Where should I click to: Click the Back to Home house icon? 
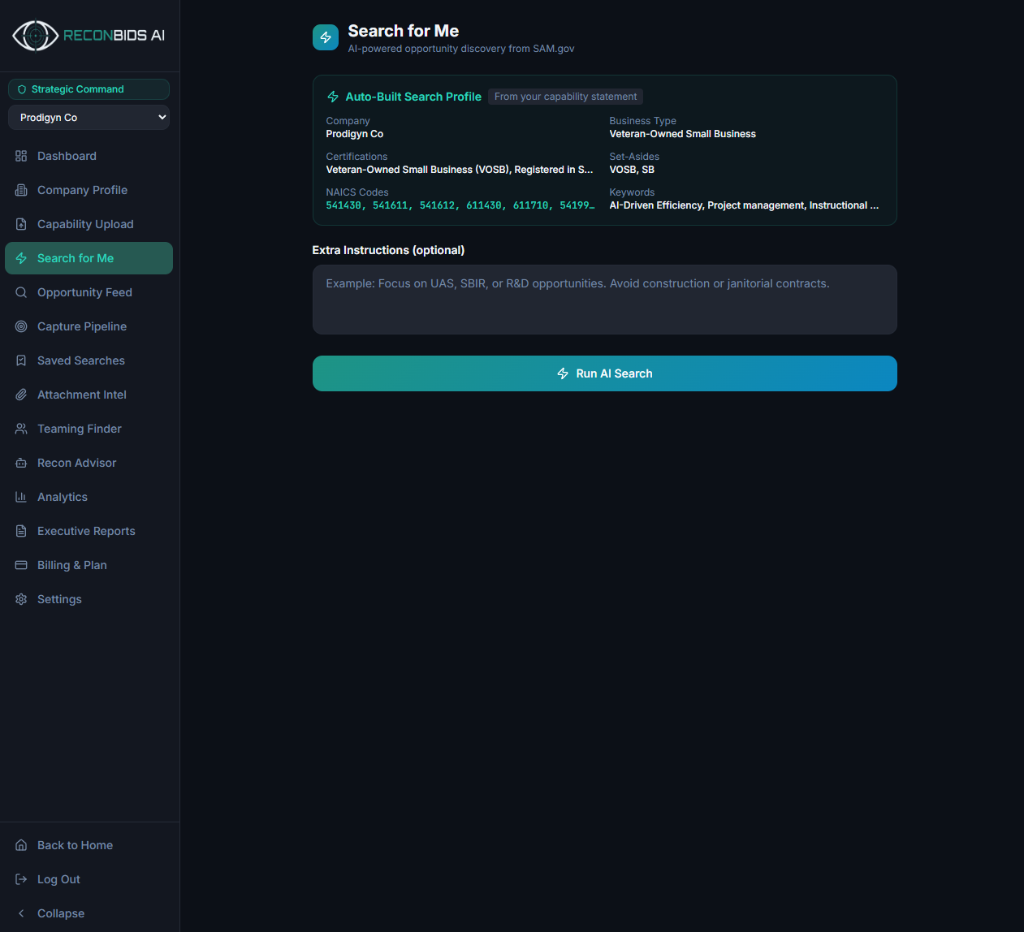pos(21,845)
